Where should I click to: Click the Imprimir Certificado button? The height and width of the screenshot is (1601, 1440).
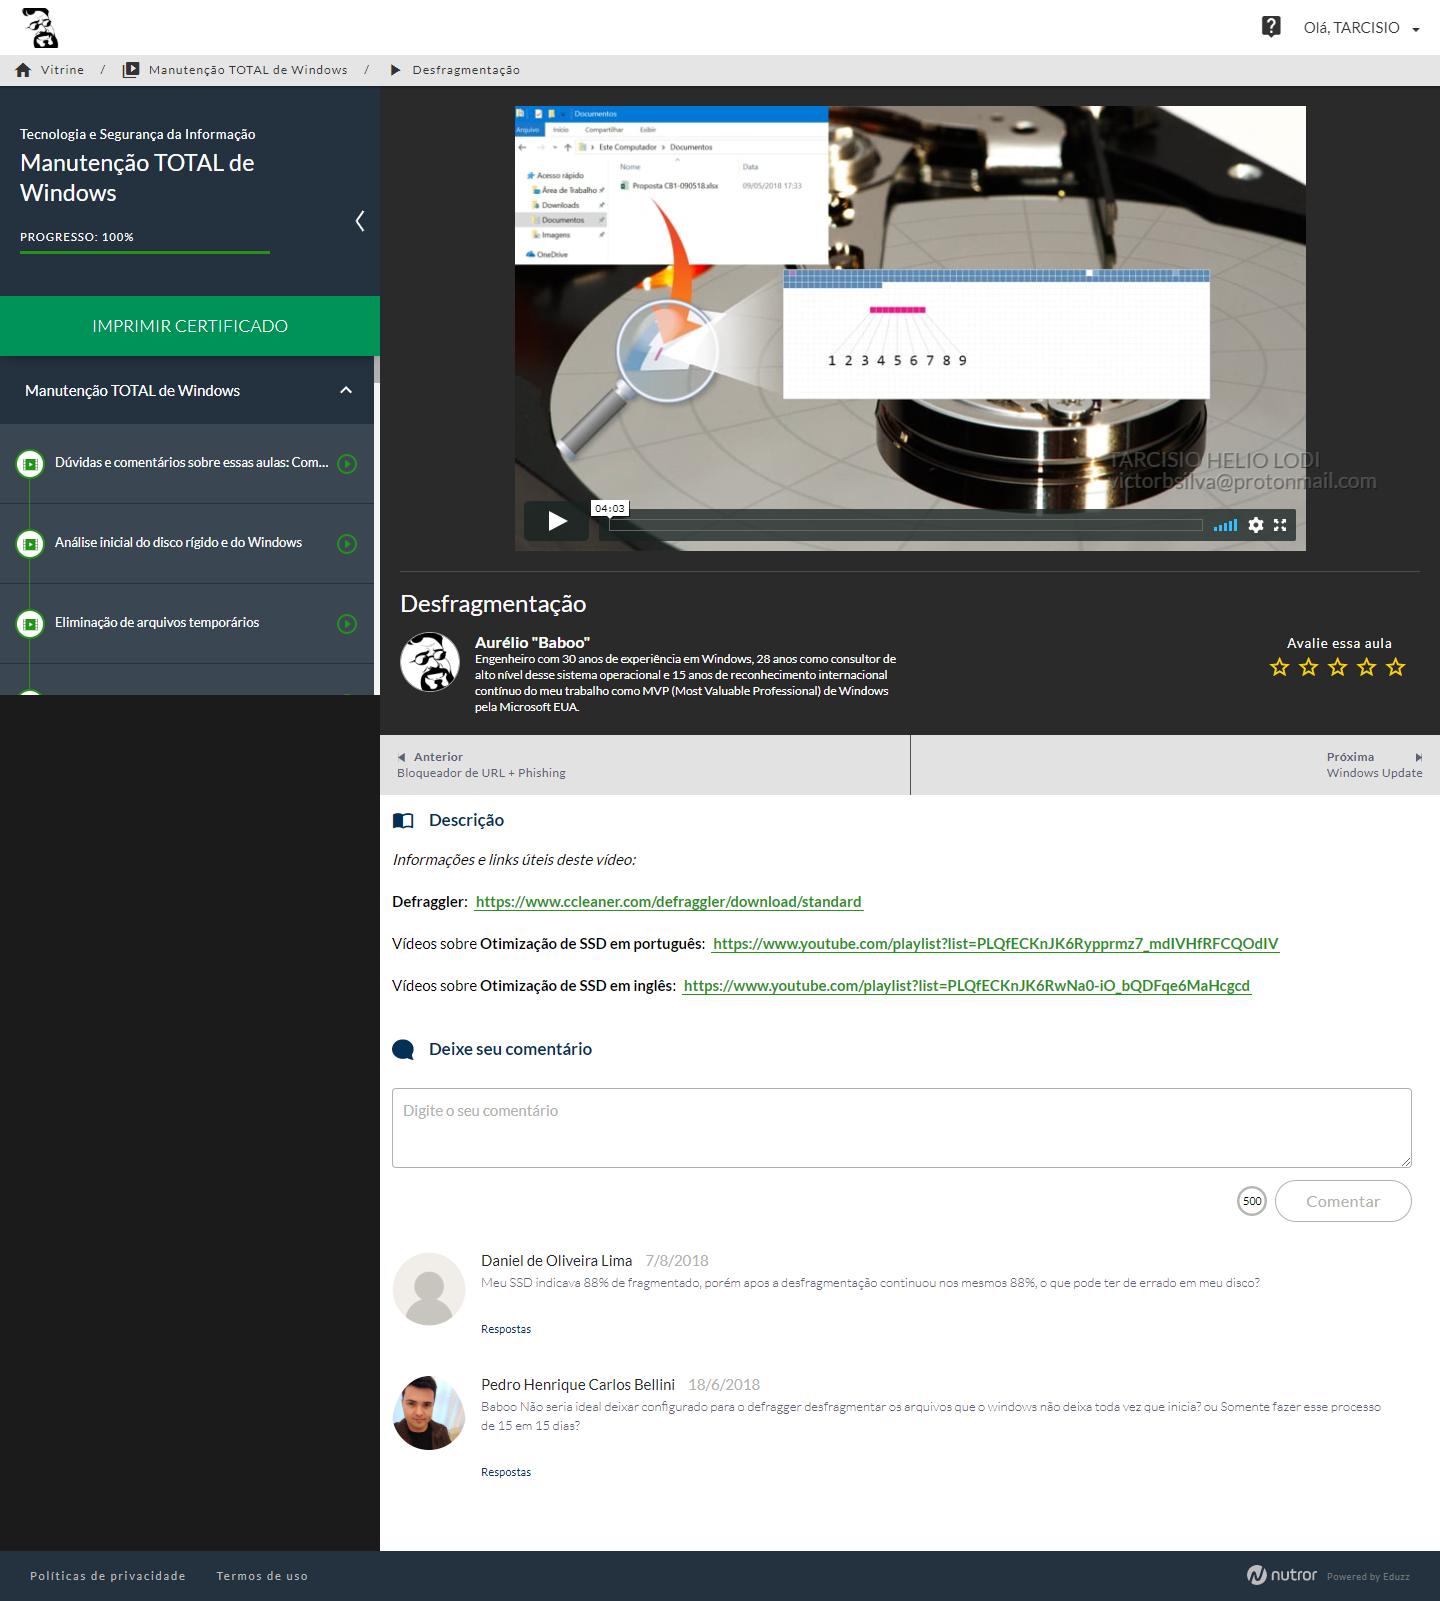pos(190,326)
